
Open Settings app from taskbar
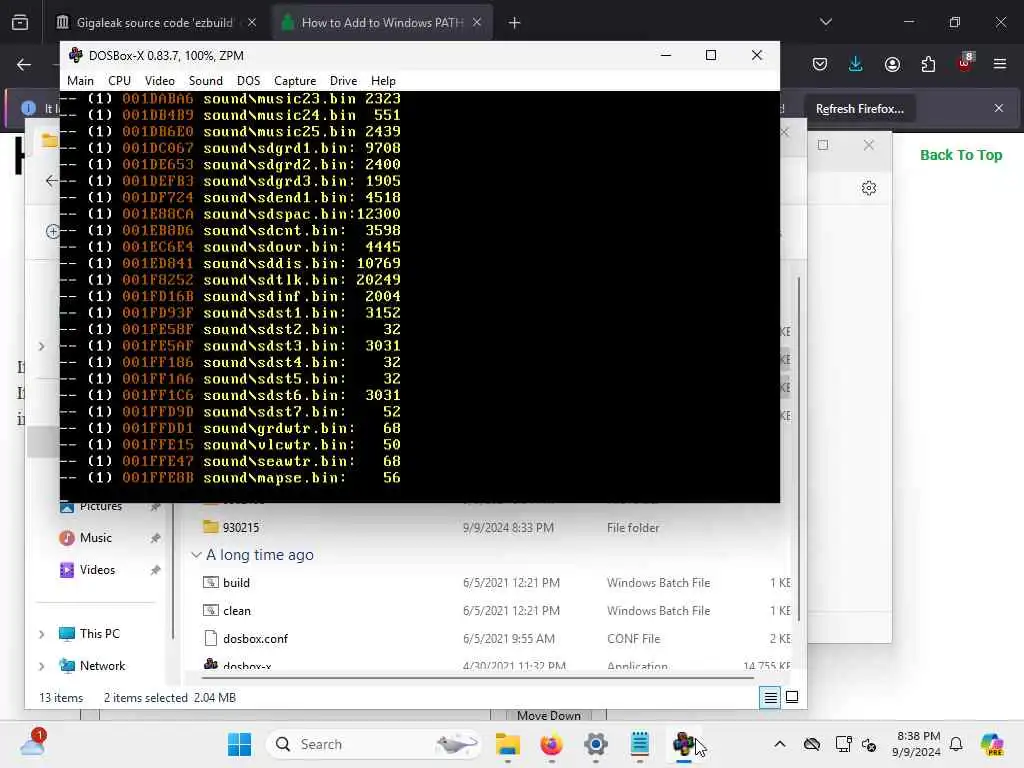pos(596,744)
